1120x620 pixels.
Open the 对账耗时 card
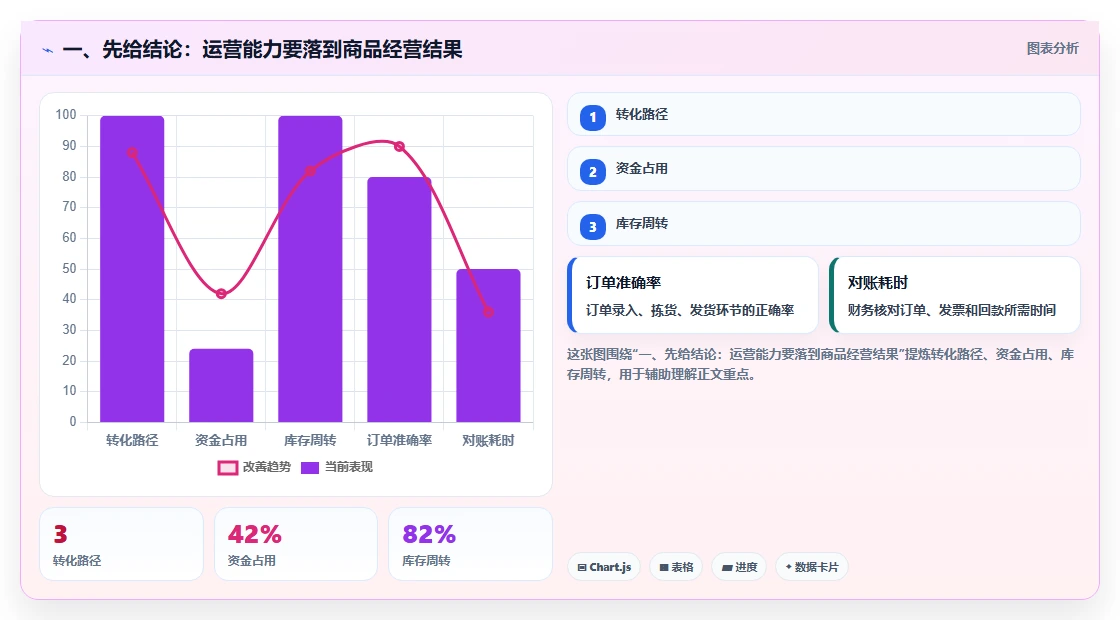pyautogui.click(x=955, y=295)
